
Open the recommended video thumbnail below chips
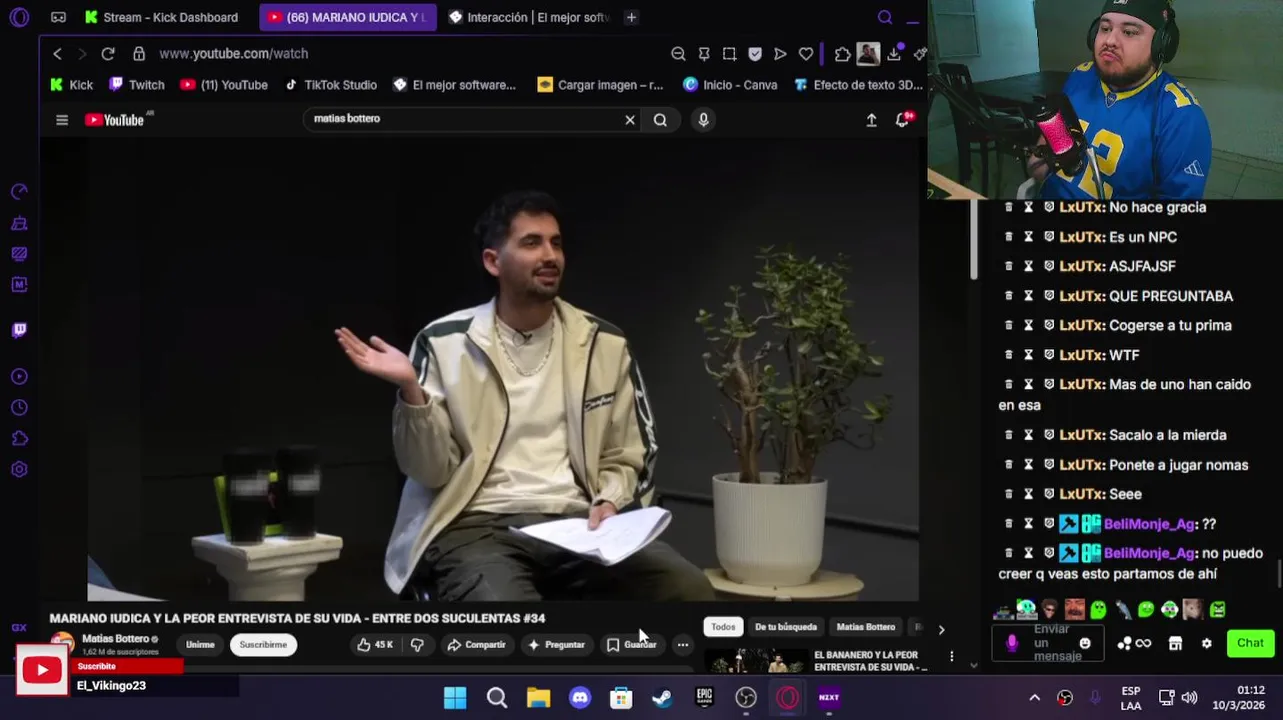click(755, 662)
